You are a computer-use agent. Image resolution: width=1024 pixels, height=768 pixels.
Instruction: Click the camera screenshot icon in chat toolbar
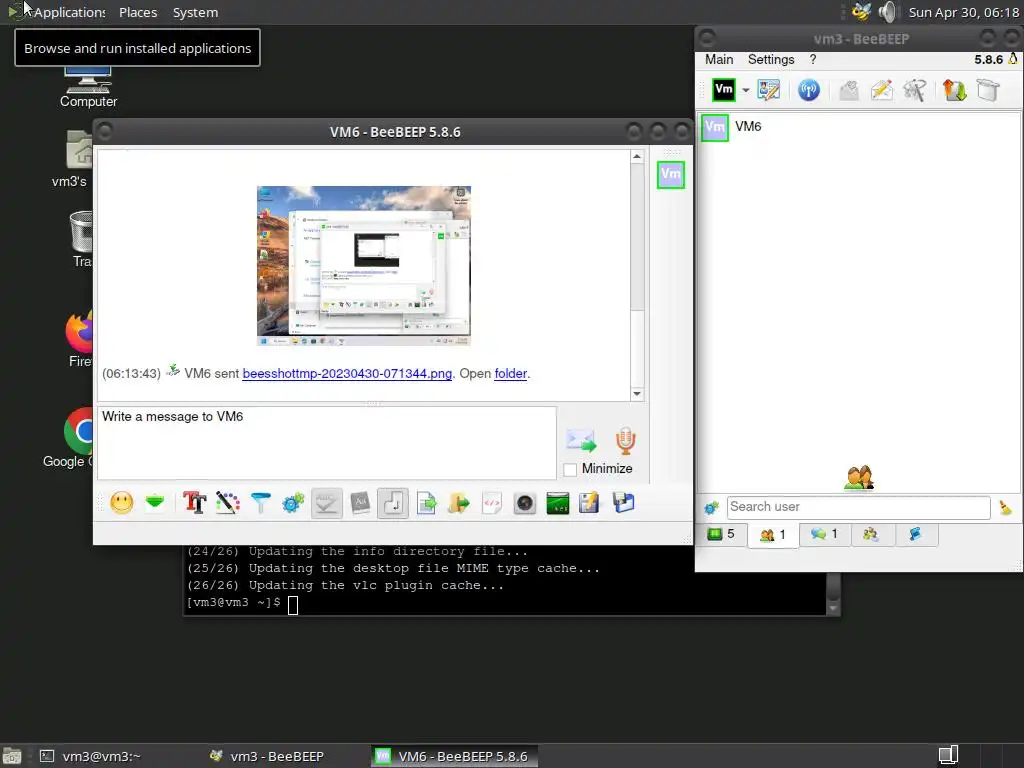524,504
